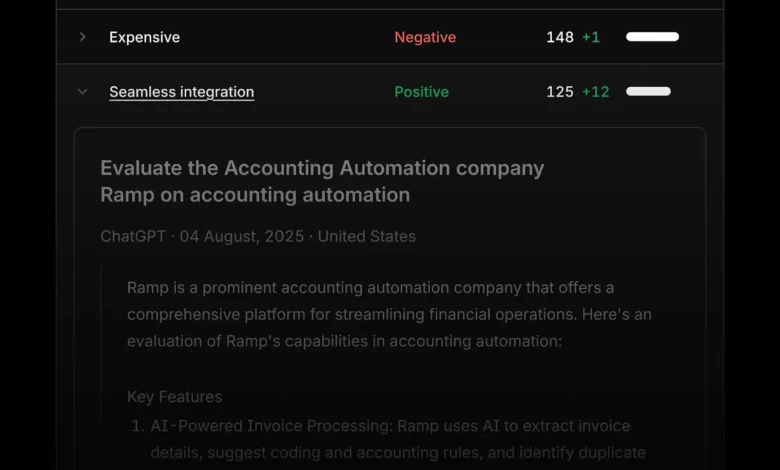This screenshot has height=470, width=780.
Task: Click the Ramp is a prominent paragraph
Action: pyautogui.click(x=388, y=314)
